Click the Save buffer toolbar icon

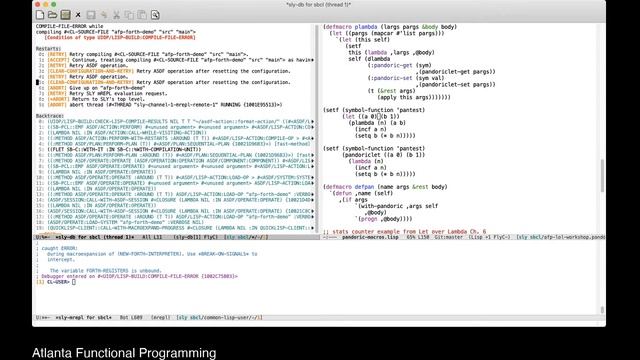click(x=91, y=15)
